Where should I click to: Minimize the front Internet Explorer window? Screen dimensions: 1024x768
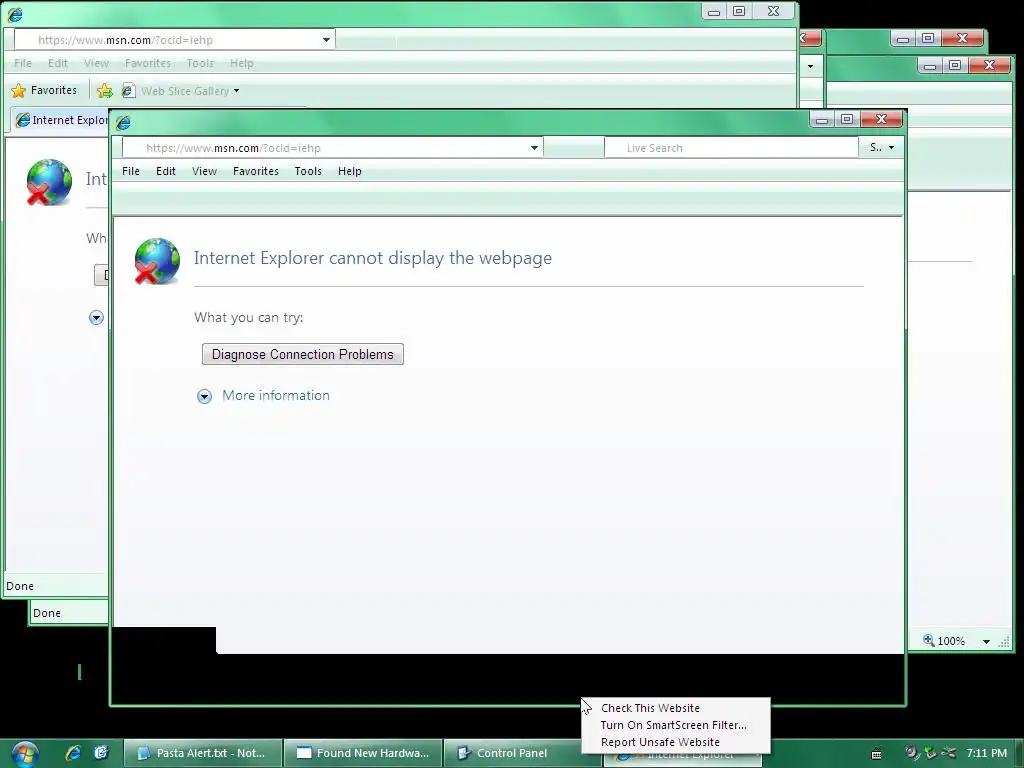[822, 119]
